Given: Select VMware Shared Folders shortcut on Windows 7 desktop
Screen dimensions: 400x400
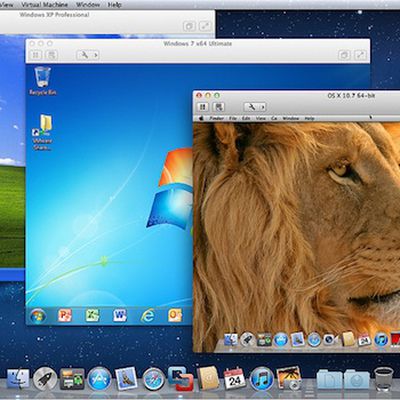Looking at the screenshot, I should pyautogui.click(x=42, y=133).
